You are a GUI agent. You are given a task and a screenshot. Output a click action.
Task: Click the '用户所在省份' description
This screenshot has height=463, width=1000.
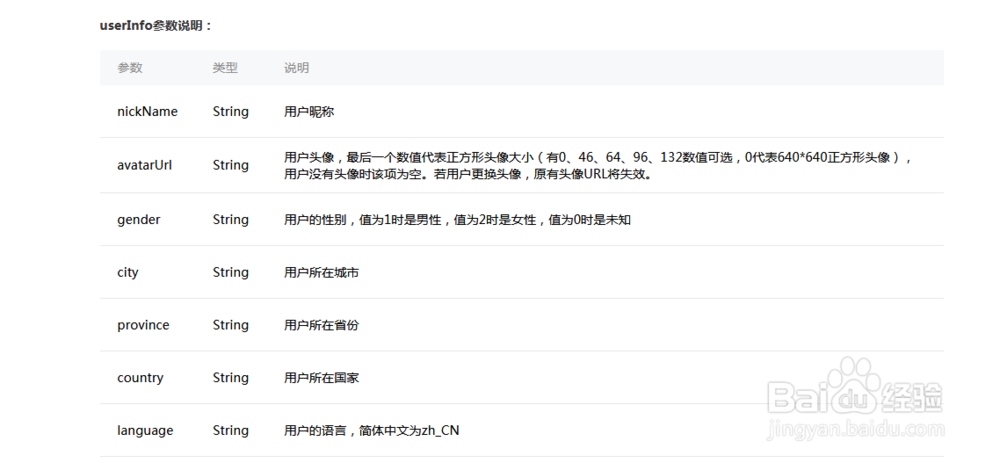tap(321, 325)
